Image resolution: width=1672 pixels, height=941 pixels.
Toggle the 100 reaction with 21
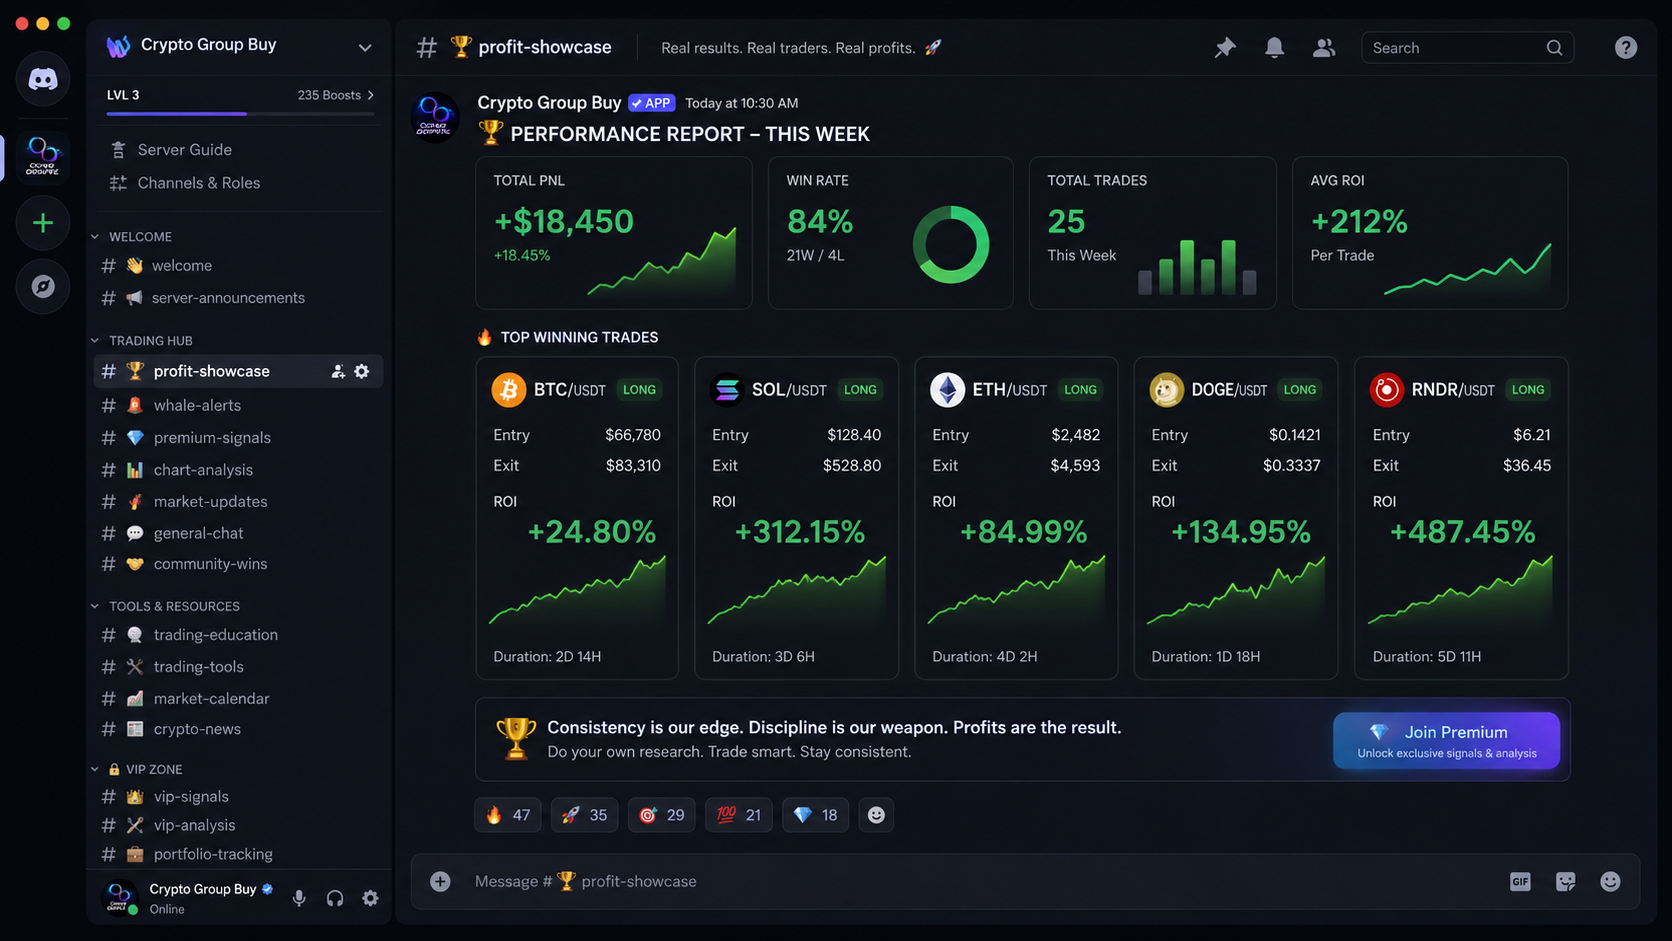click(x=739, y=815)
